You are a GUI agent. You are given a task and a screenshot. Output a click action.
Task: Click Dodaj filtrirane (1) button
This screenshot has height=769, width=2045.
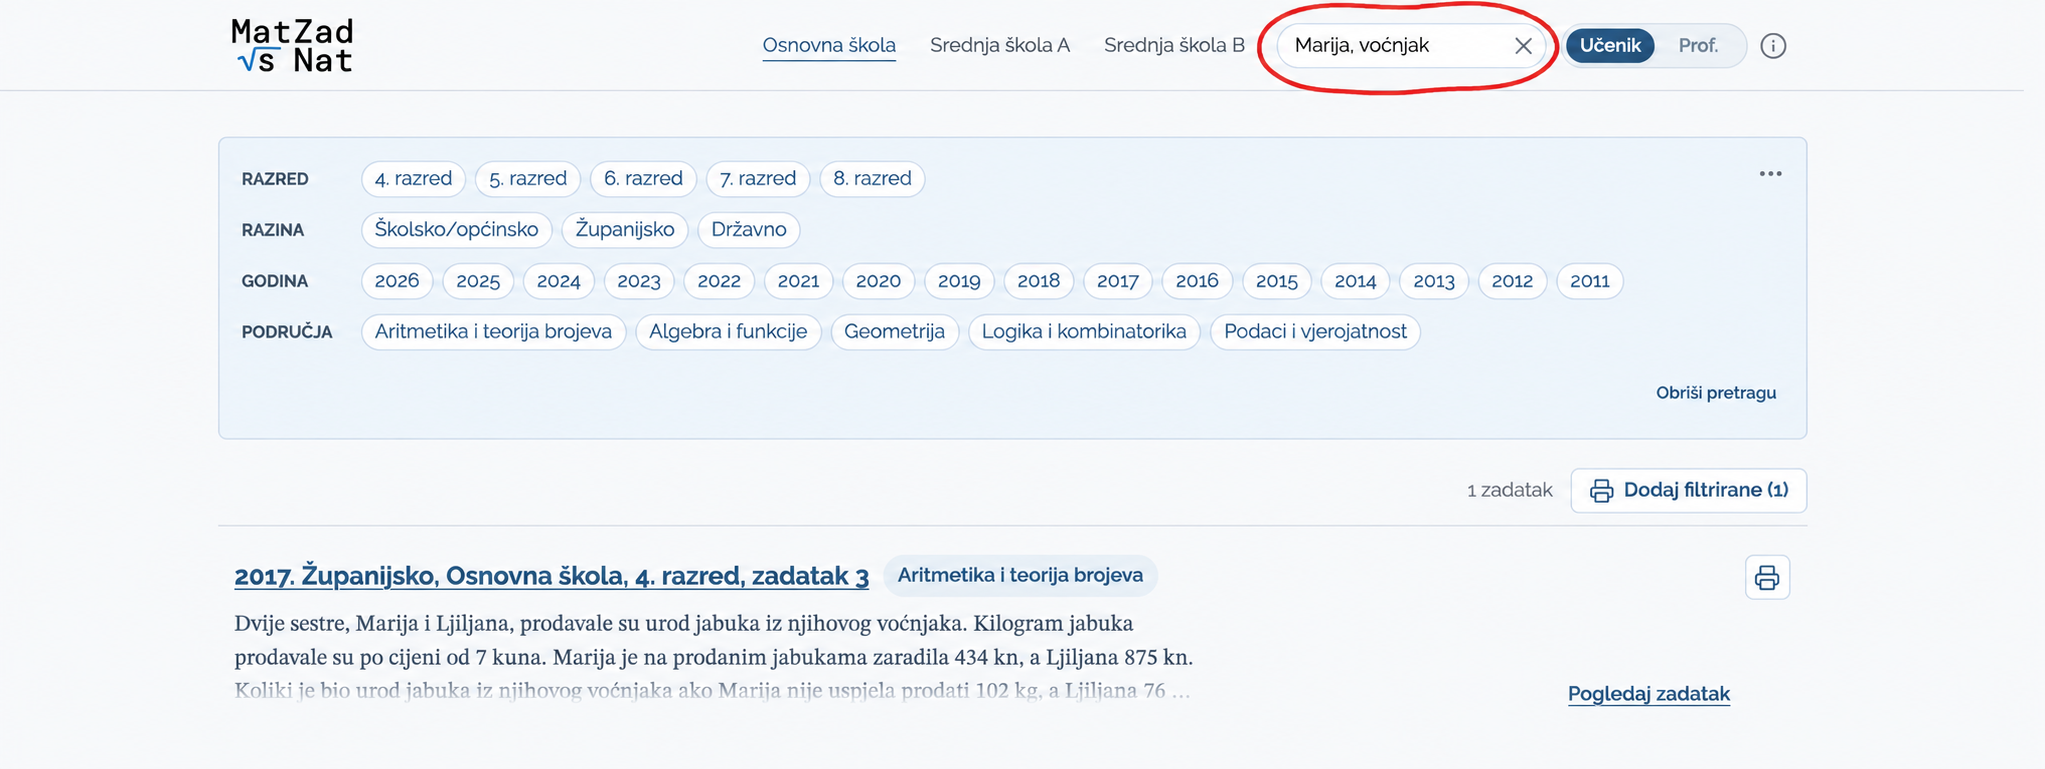pos(1689,490)
